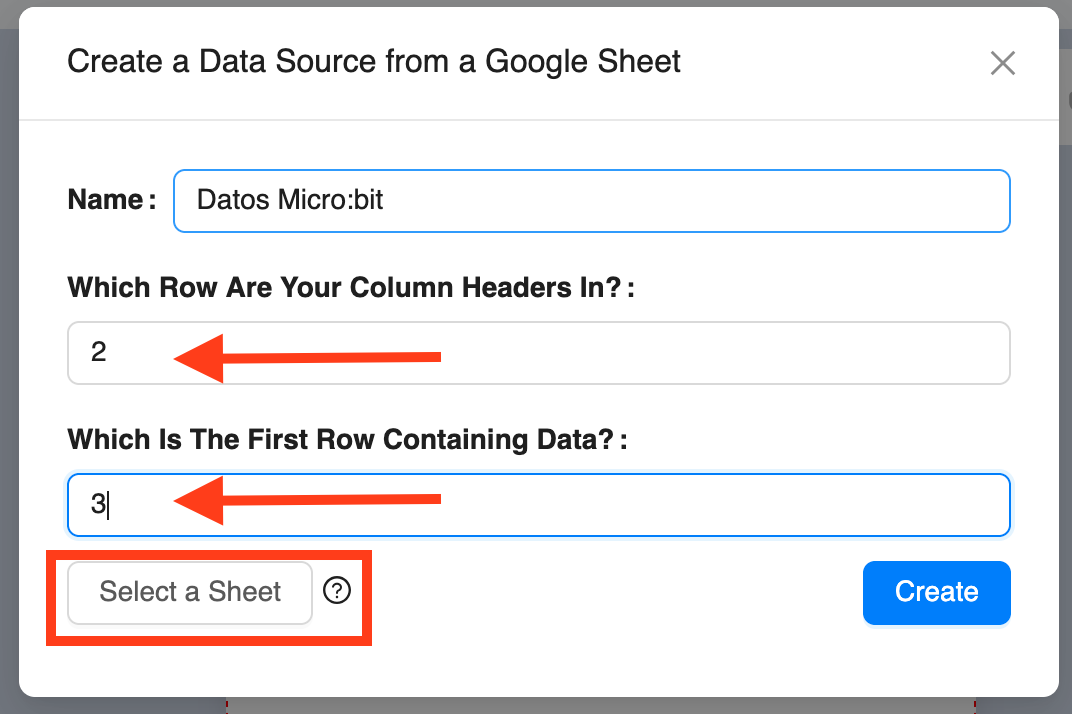This screenshot has height=714, width=1072.
Task: Click the input showing the value 3
Action: [539, 504]
